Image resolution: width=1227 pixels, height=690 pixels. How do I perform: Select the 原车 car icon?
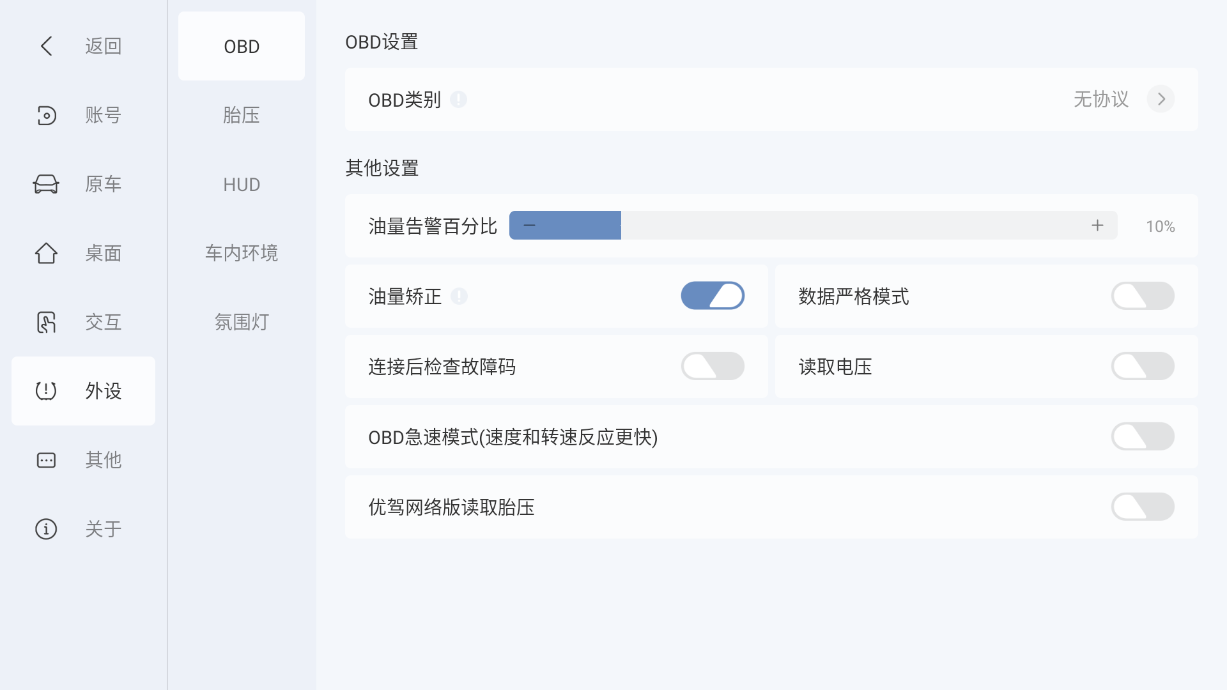[46, 184]
